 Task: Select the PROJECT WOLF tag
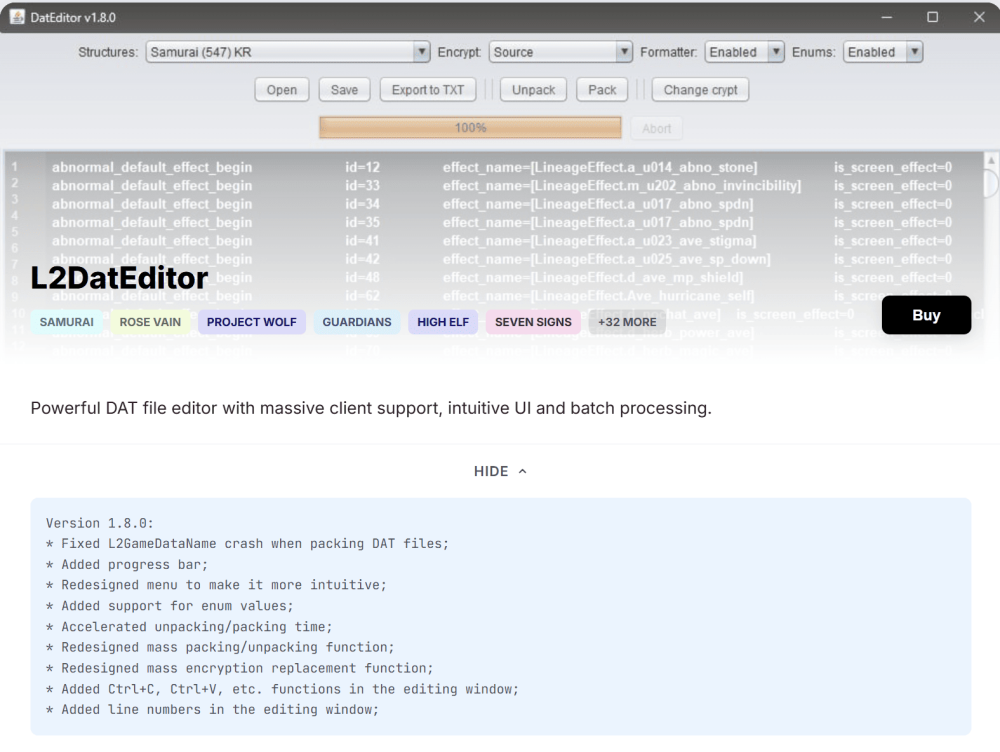pos(252,322)
